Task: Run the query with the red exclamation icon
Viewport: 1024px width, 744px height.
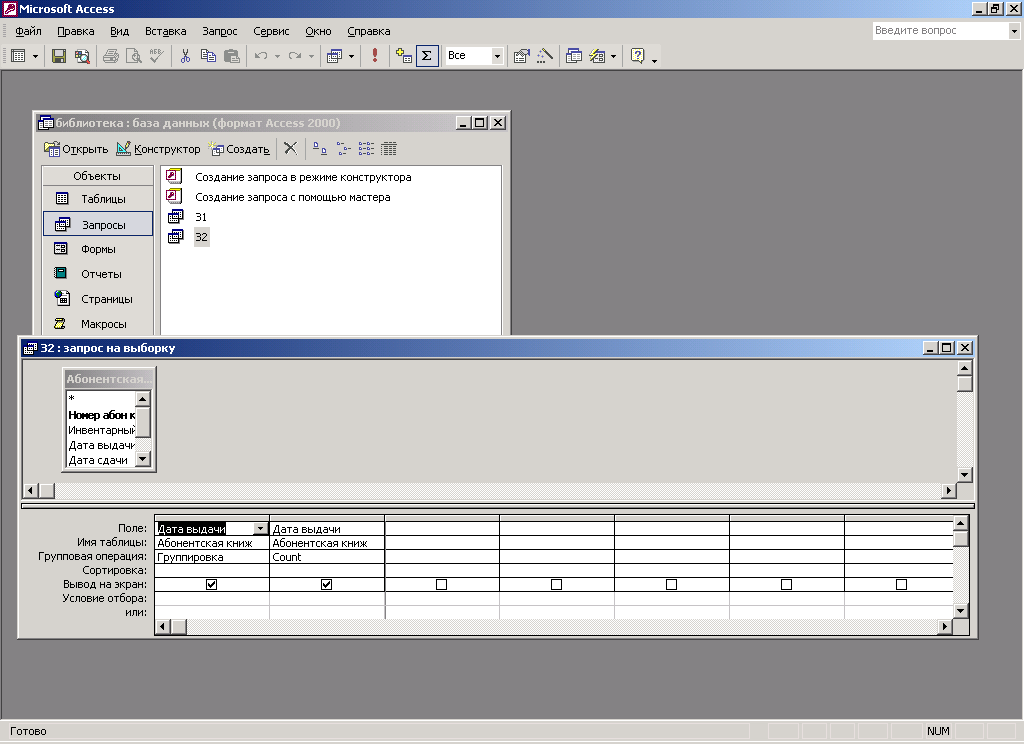Action: 375,56
